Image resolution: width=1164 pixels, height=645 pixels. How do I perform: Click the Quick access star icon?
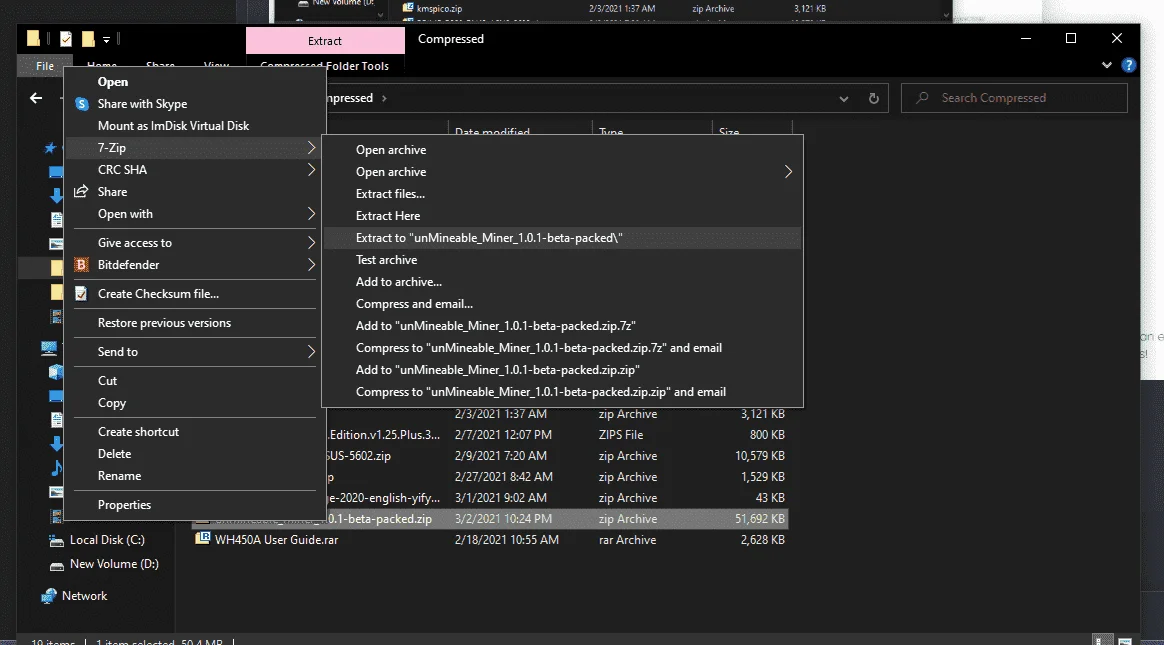(50, 148)
